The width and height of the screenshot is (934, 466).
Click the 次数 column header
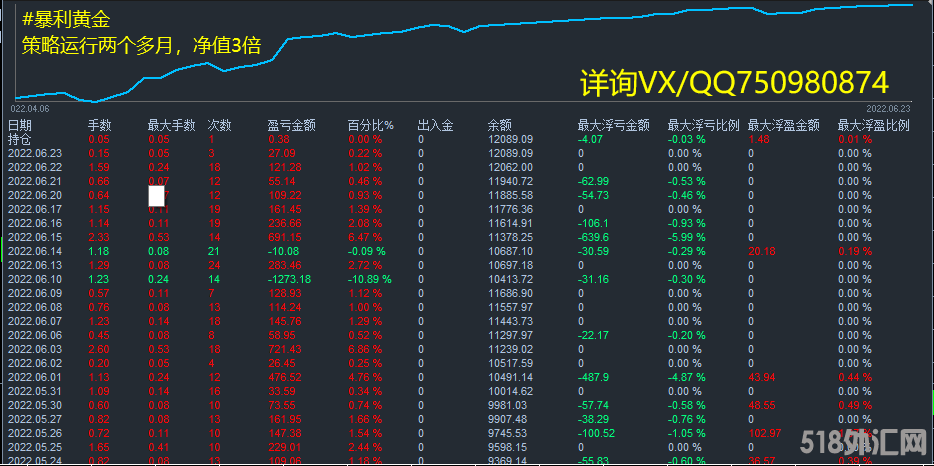[219, 125]
